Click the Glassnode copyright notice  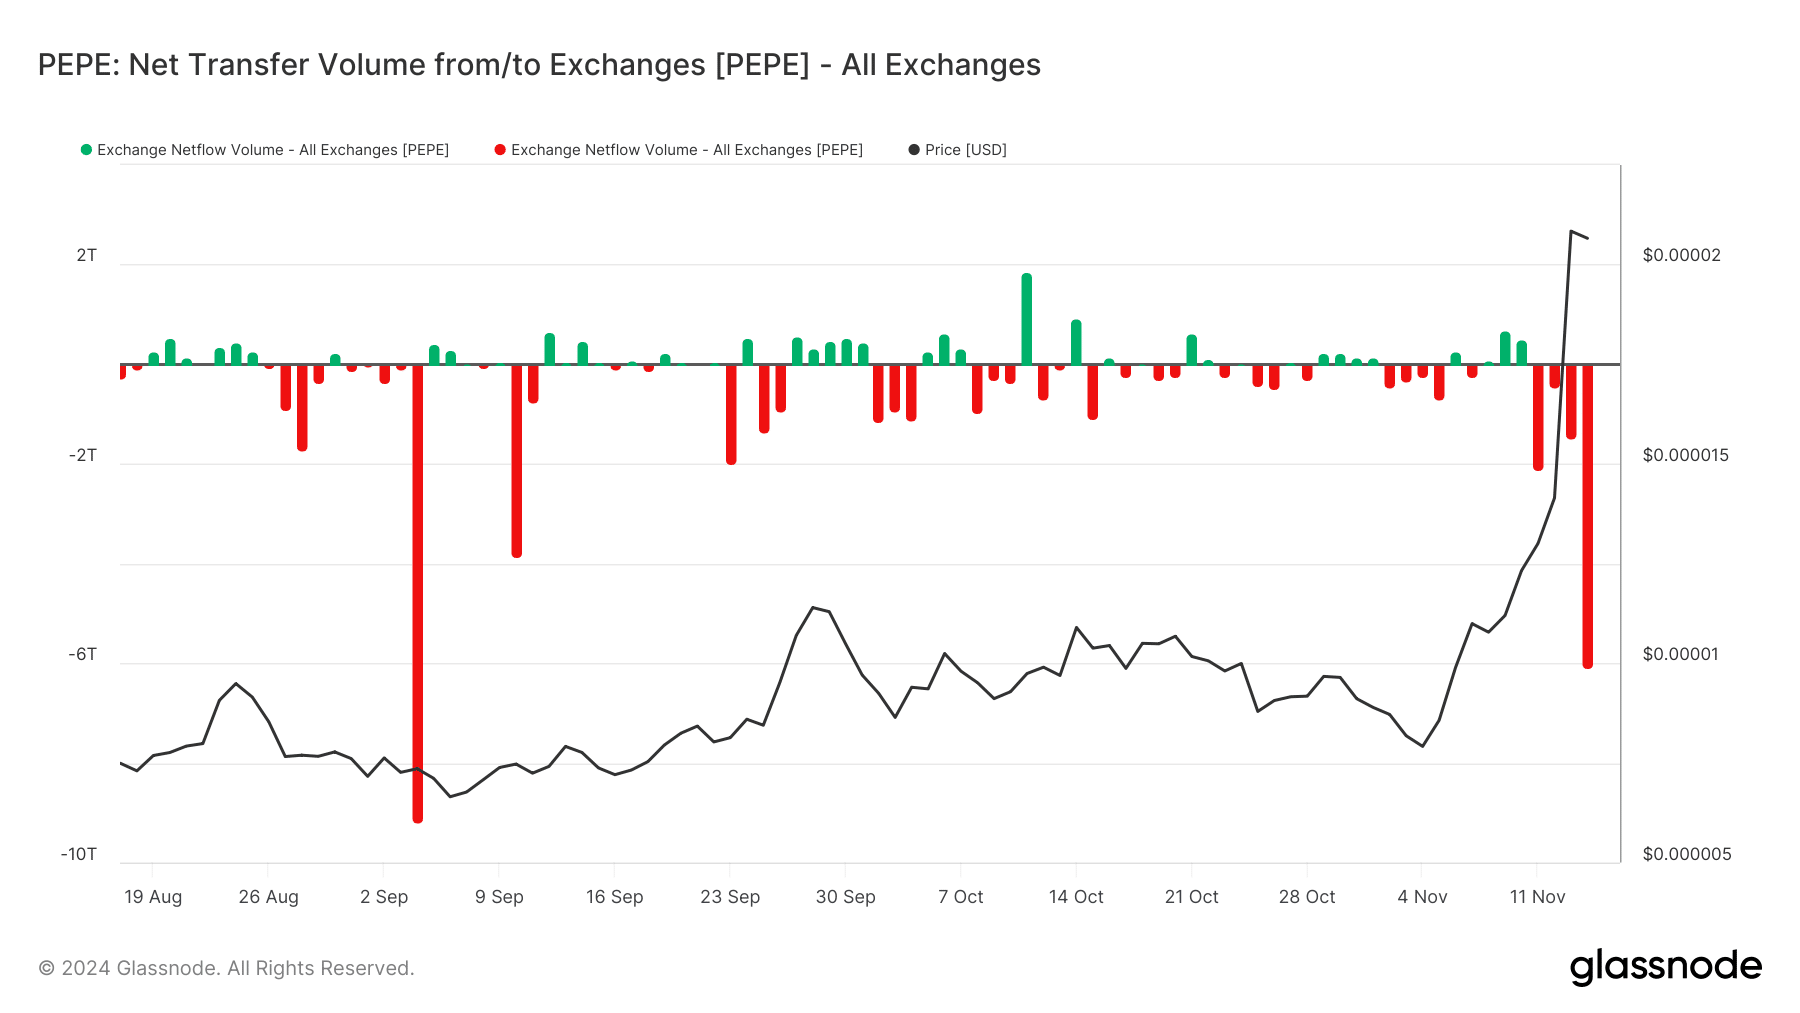click(226, 968)
